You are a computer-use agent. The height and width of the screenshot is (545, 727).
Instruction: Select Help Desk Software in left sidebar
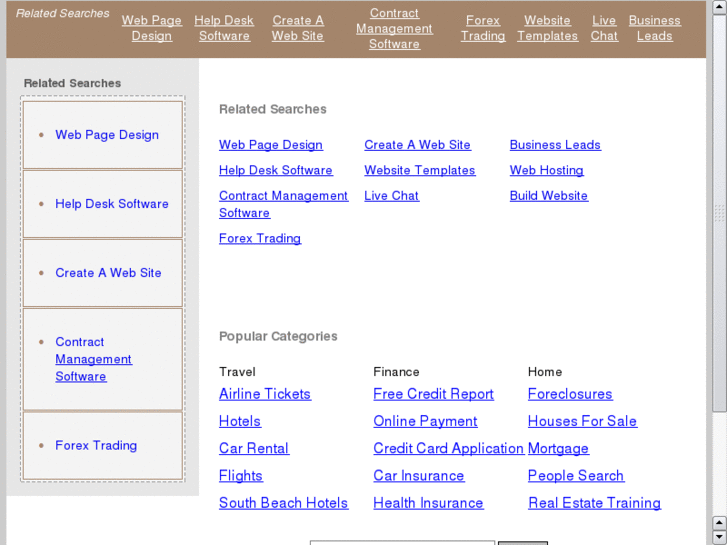pos(112,204)
